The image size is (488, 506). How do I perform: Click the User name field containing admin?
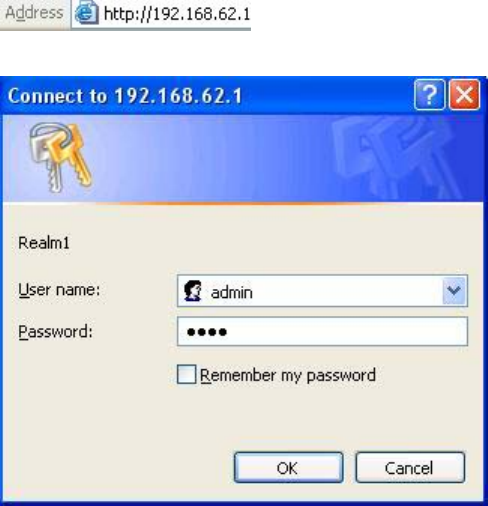coord(322,291)
